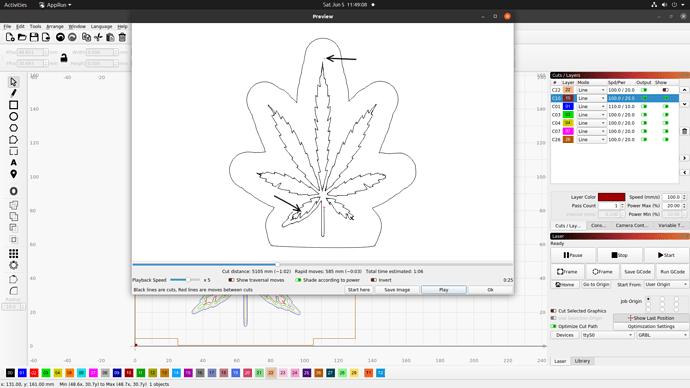690x388 pixels.
Task: Select the Position Laser marker tool
Action: pyautogui.click(x=13, y=174)
